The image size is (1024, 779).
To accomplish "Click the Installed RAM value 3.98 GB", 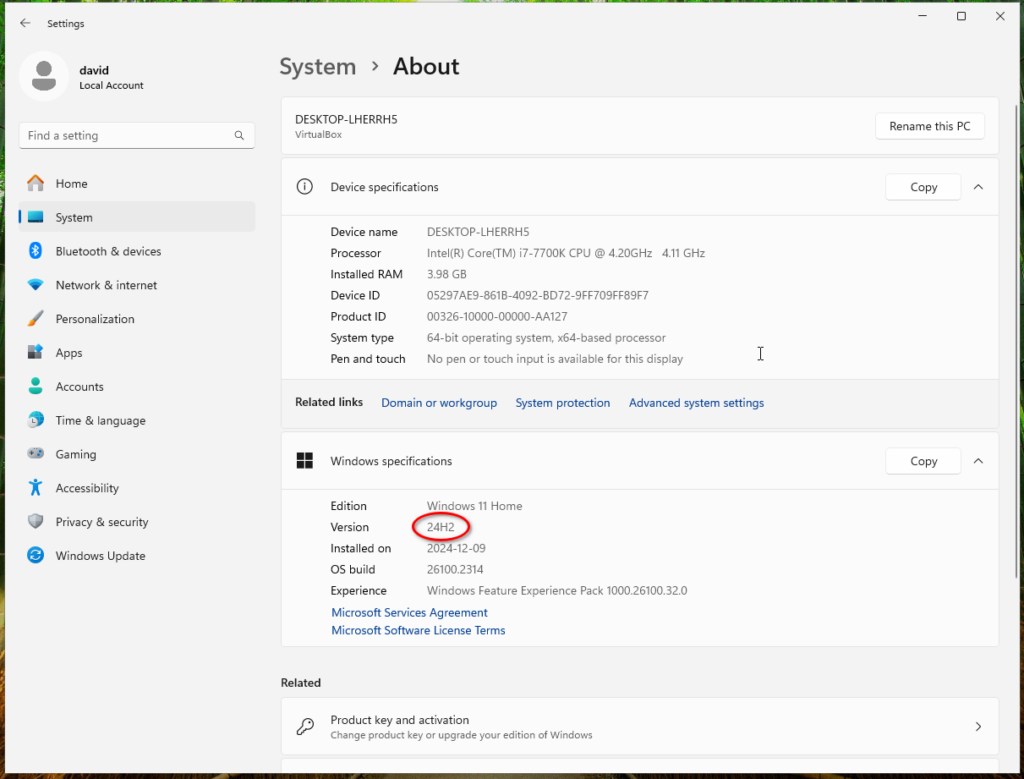I will point(447,274).
